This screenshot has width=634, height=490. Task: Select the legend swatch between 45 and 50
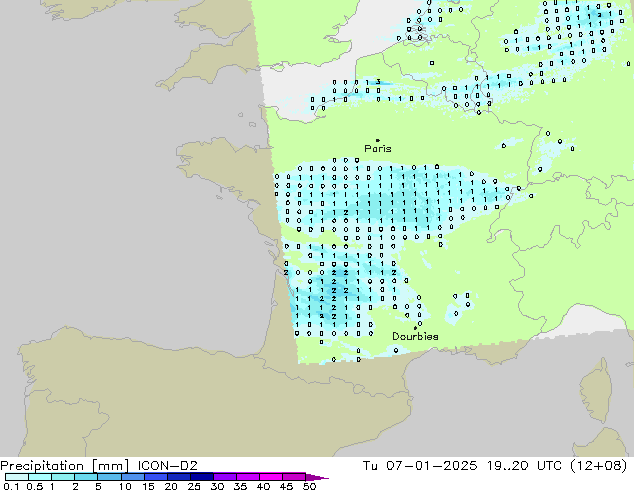pos(294,477)
